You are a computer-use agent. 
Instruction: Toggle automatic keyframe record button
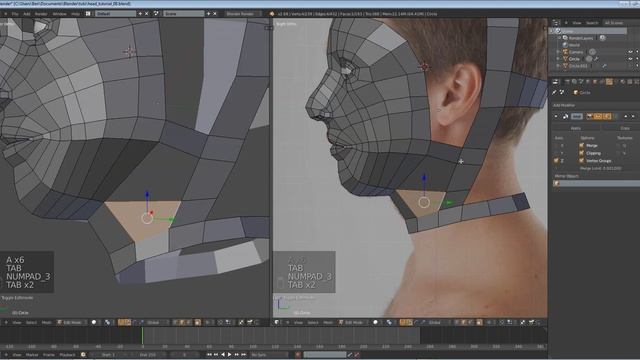pyautogui.click(x=298, y=355)
